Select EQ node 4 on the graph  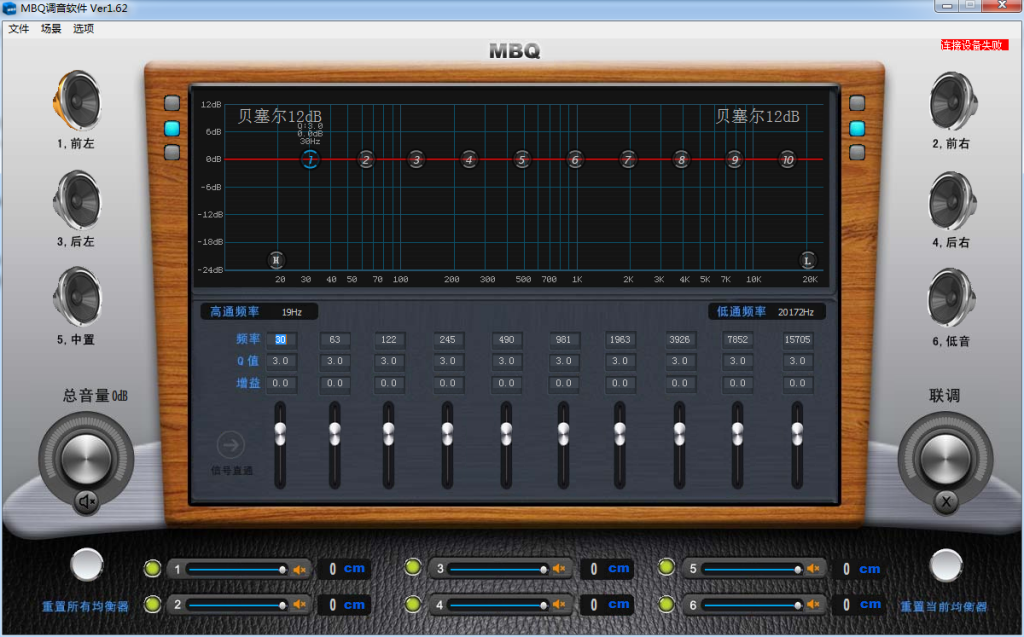click(x=468, y=159)
